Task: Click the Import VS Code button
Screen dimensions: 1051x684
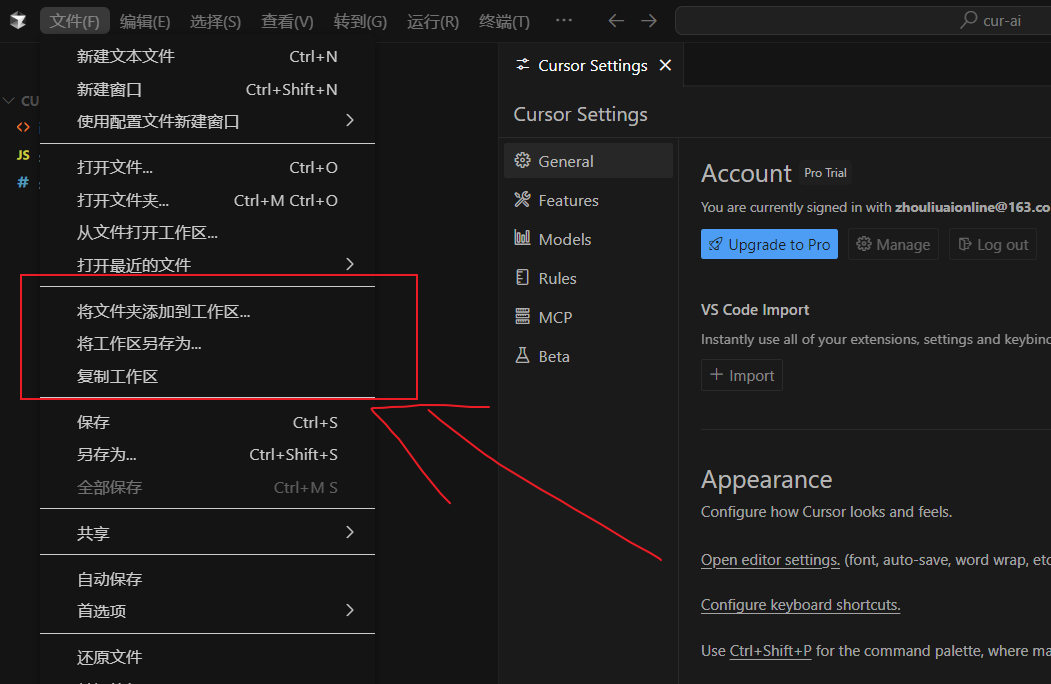Action: (741, 375)
